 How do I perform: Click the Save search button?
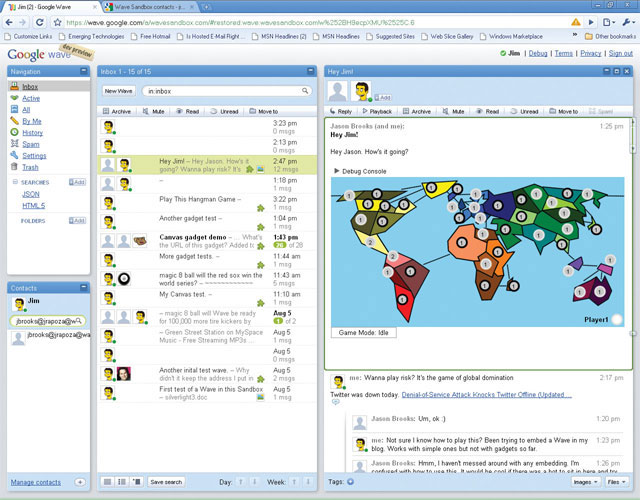(166, 482)
